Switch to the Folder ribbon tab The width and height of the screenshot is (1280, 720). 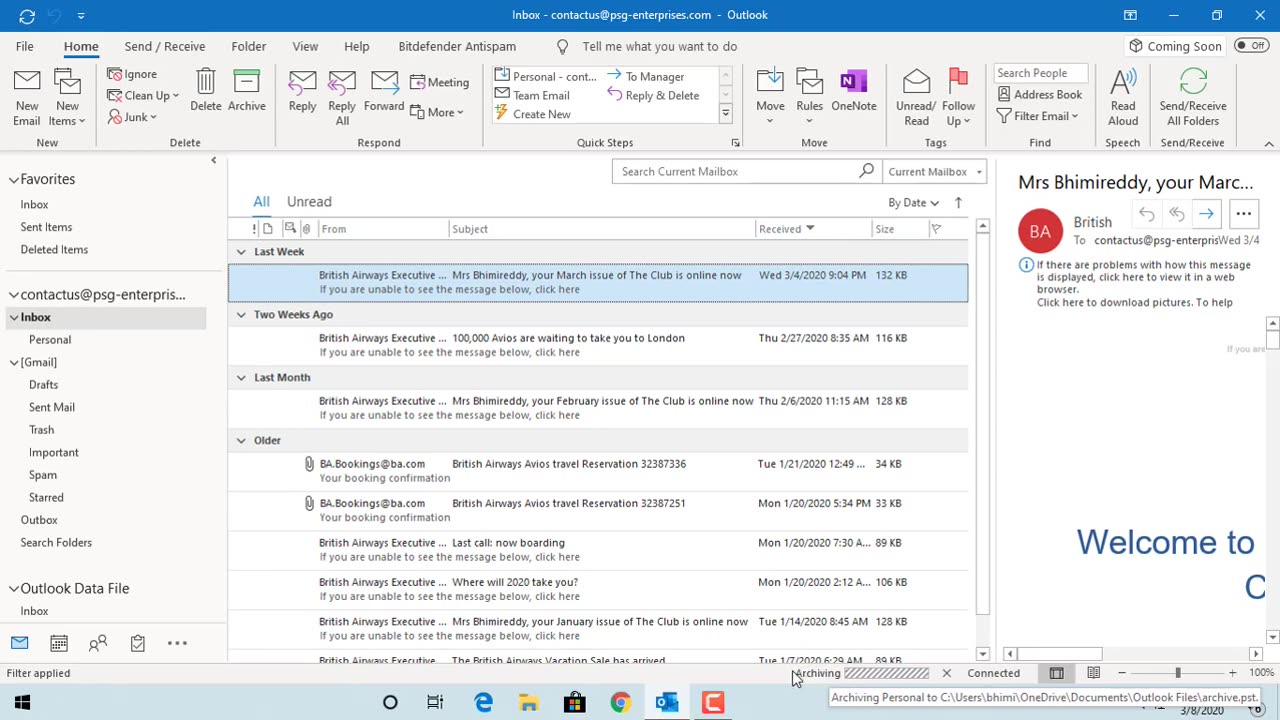(249, 46)
